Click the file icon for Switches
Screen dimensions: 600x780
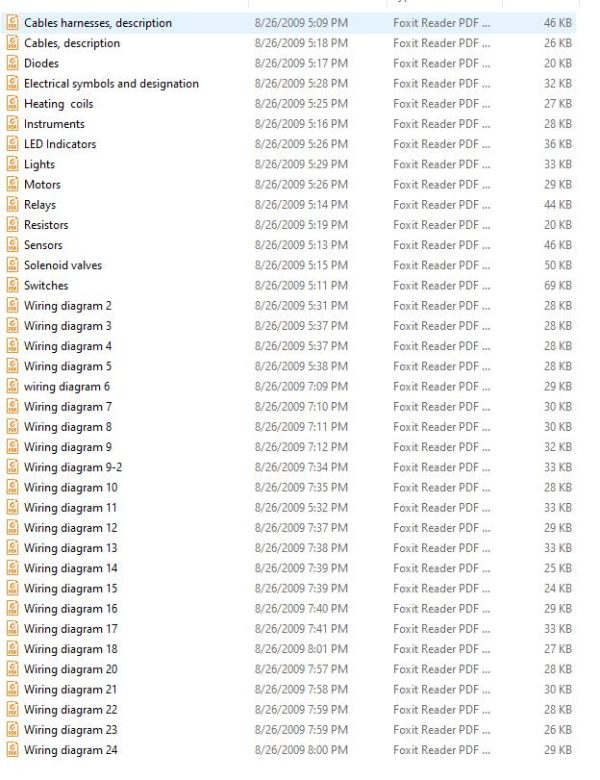12,286
